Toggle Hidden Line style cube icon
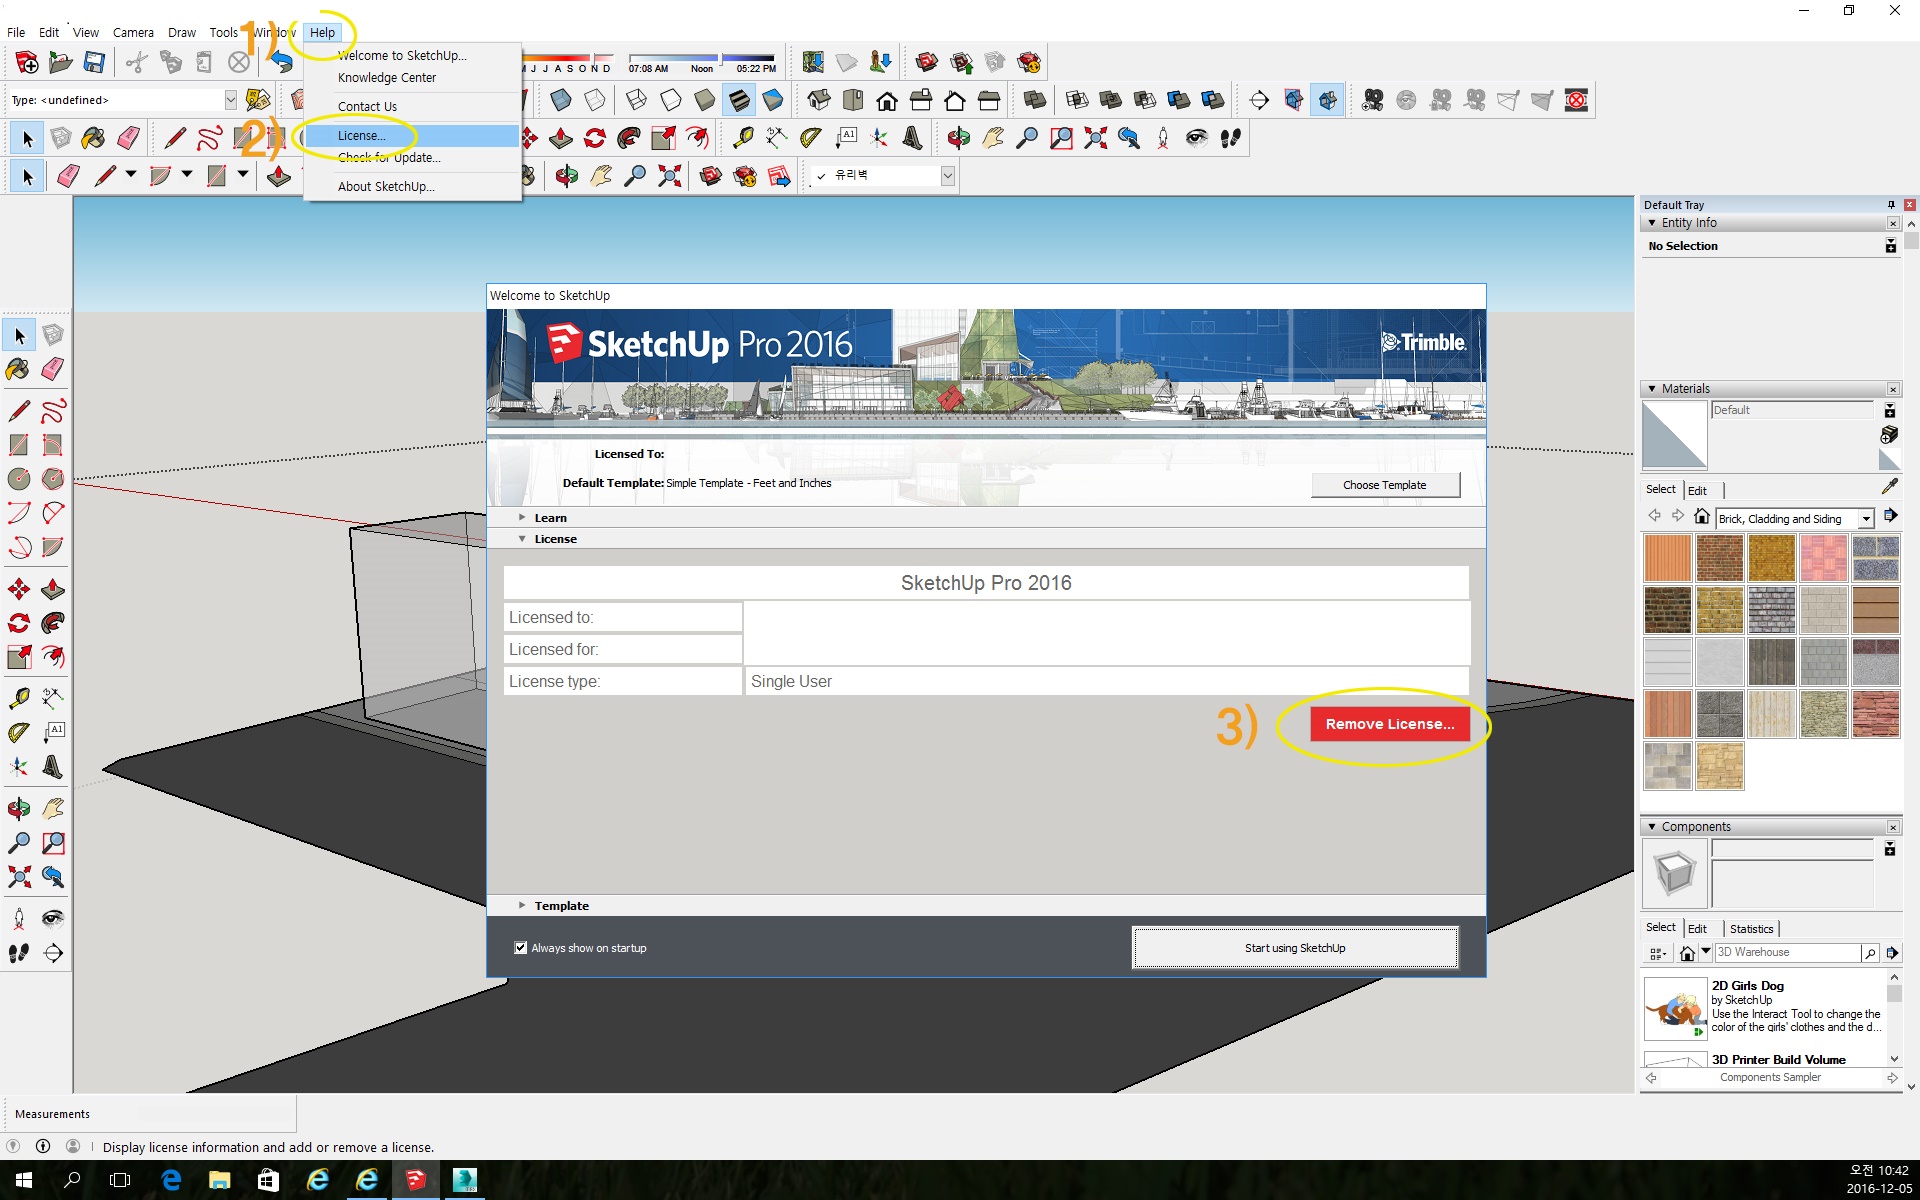Viewport: 1920px width, 1200px height. click(x=671, y=100)
